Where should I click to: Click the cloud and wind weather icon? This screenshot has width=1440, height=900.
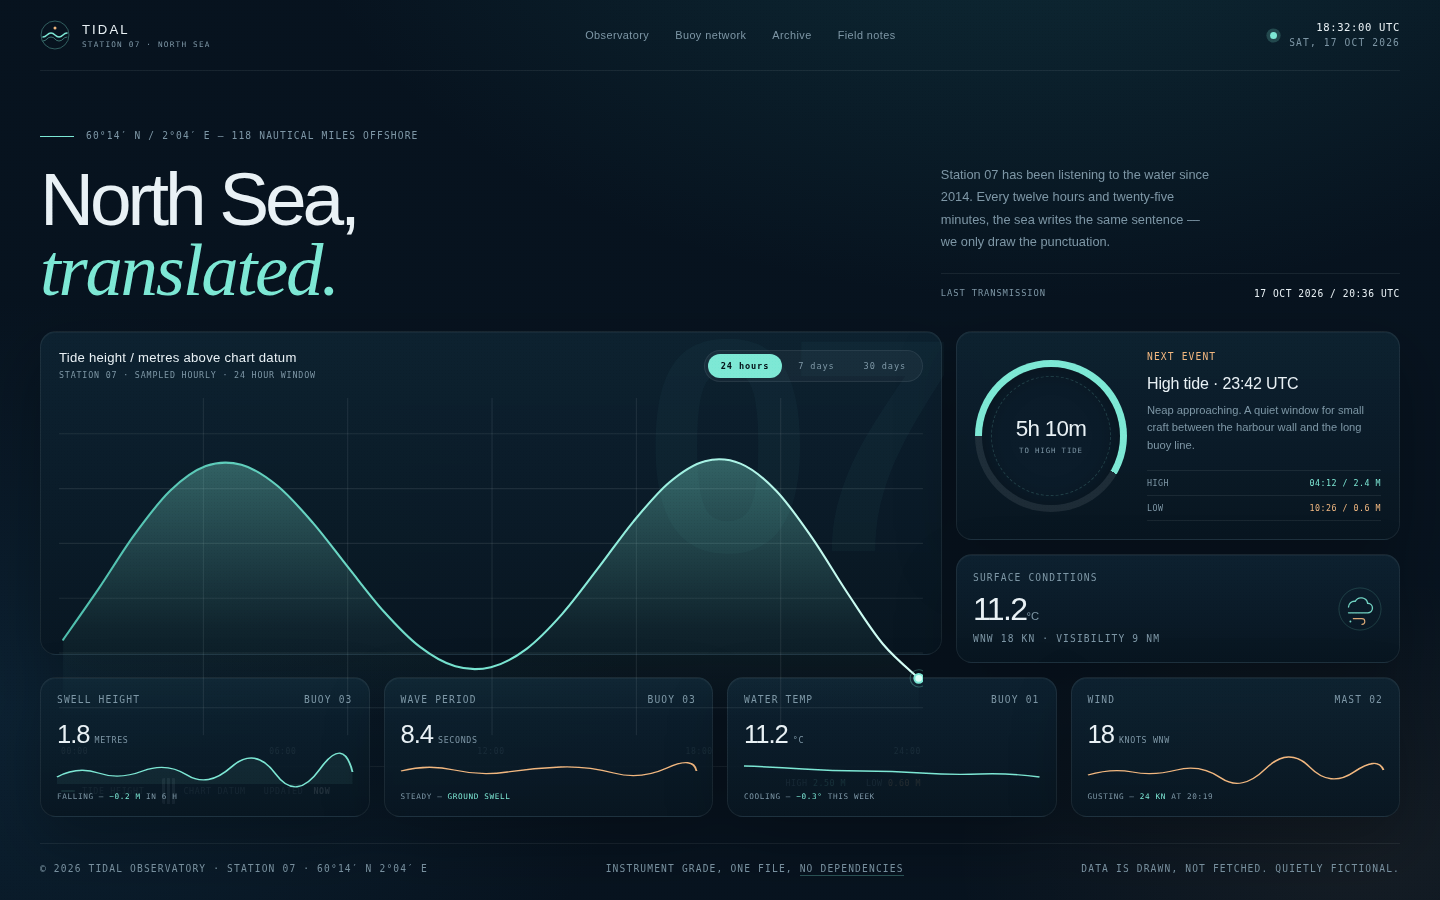click(1360, 609)
